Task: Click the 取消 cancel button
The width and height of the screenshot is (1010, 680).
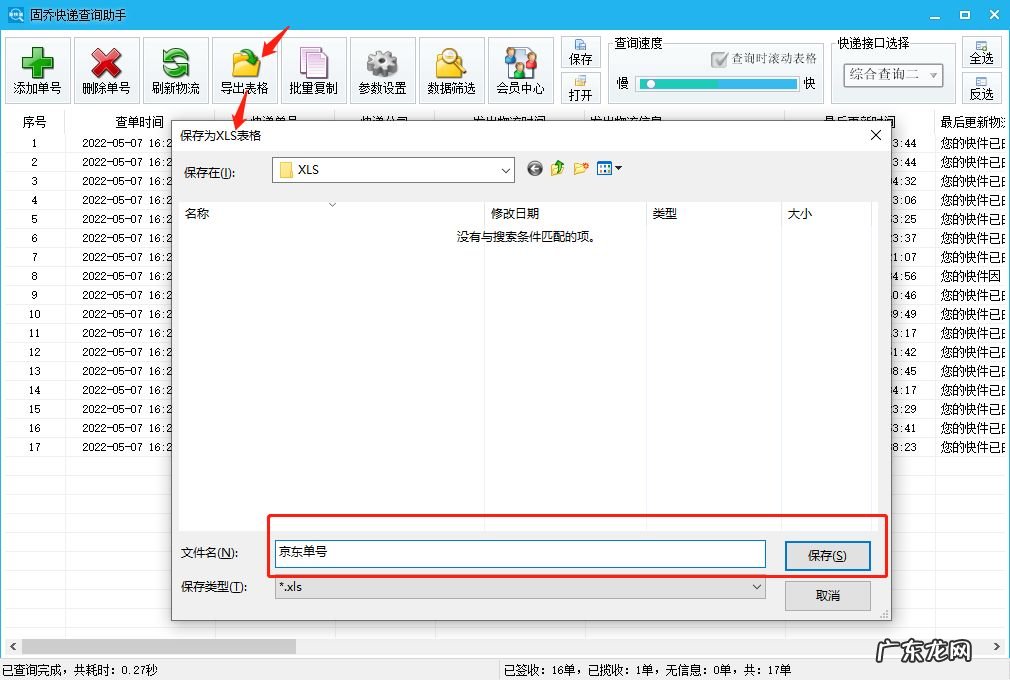Action: pyautogui.click(x=827, y=595)
